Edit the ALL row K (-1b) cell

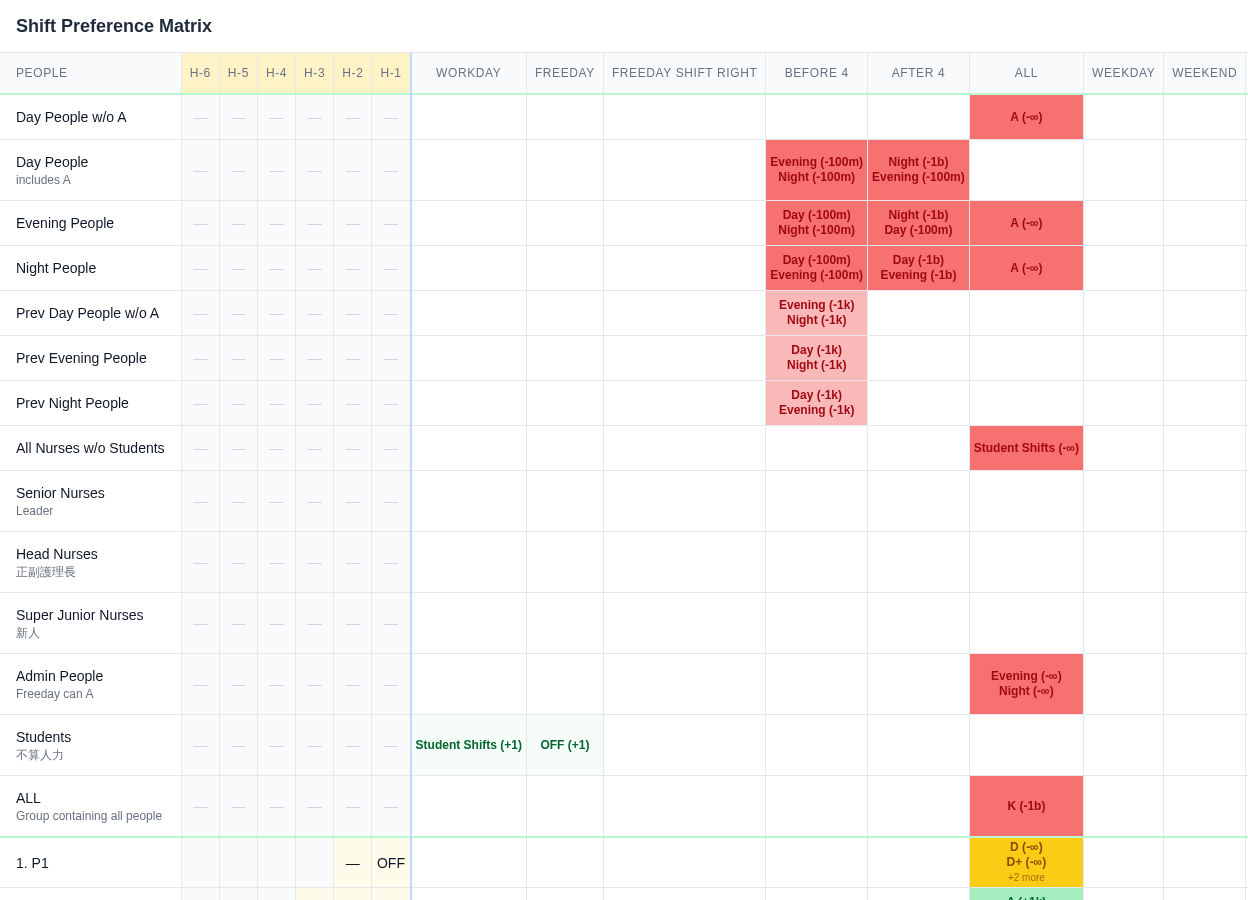coord(1026,806)
